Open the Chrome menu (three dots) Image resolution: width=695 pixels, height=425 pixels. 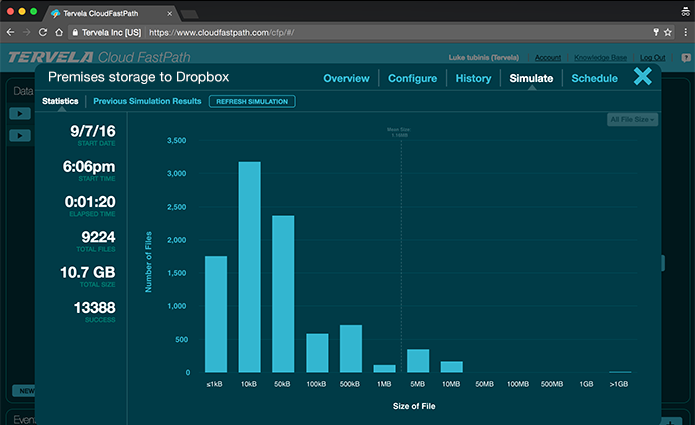[x=683, y=32]
